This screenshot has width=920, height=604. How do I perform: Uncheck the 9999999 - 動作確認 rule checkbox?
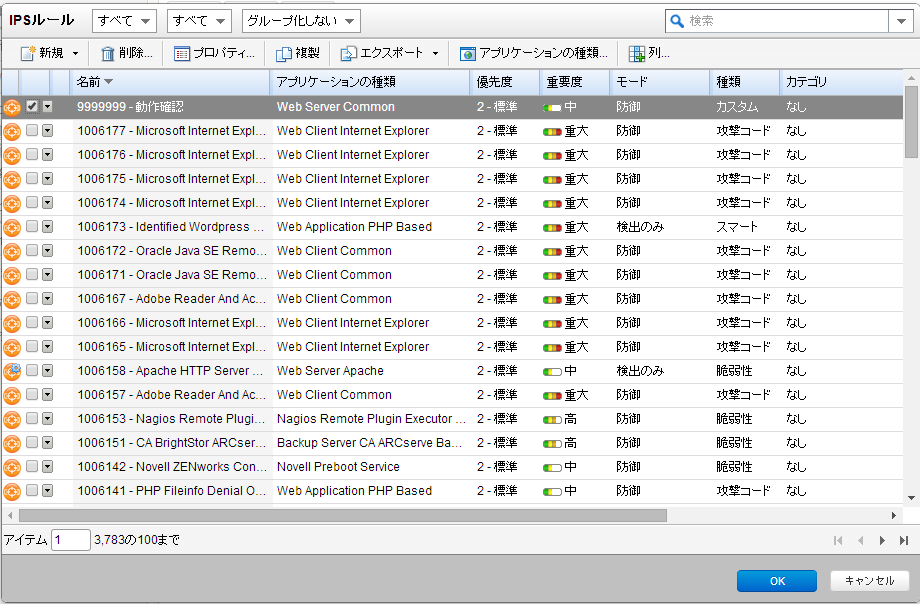(31, 107)
